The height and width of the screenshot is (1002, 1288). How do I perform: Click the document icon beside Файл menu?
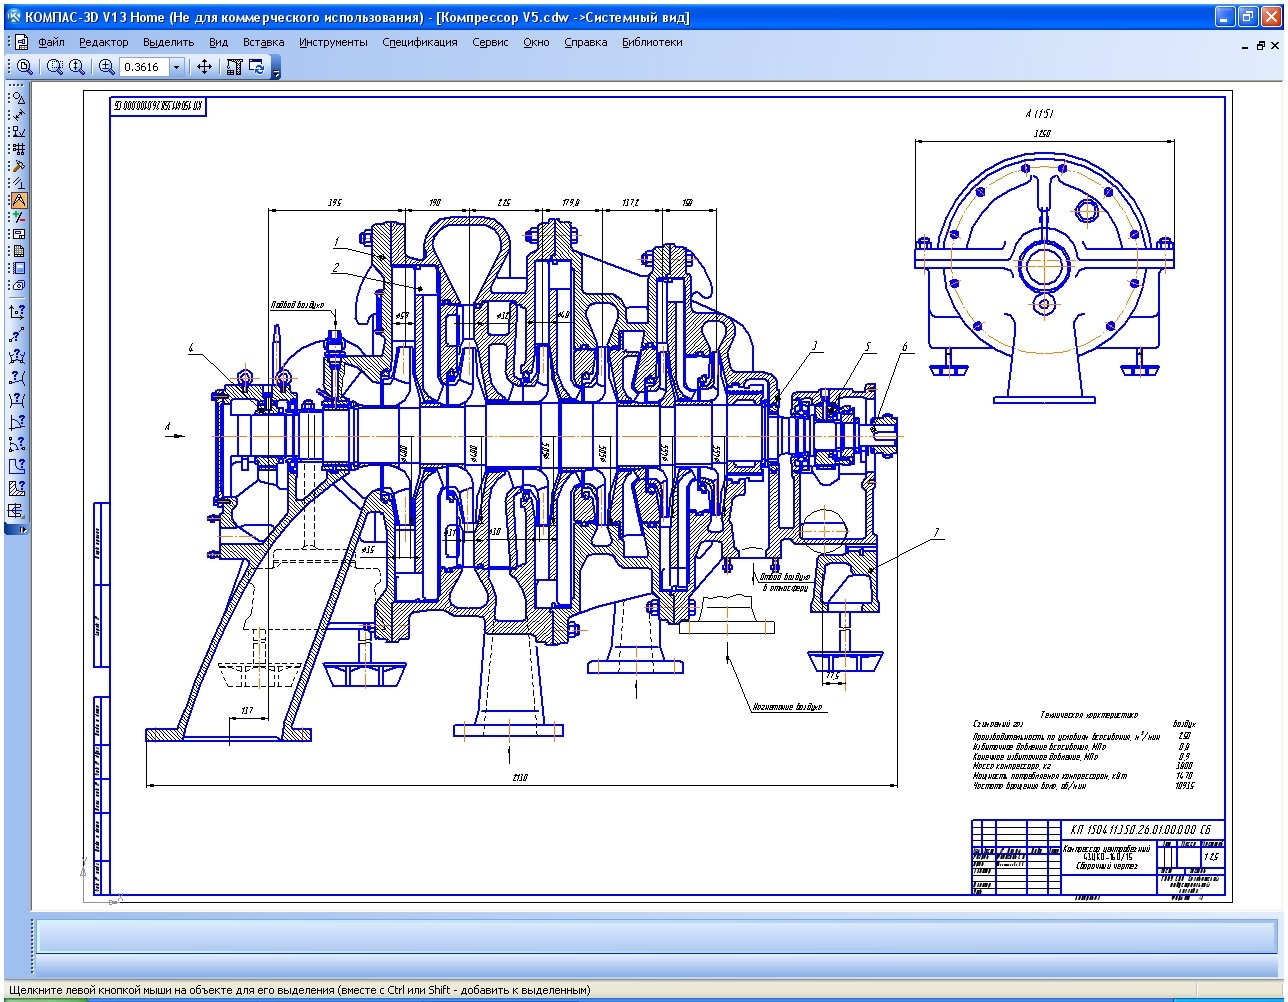point(21,42)
